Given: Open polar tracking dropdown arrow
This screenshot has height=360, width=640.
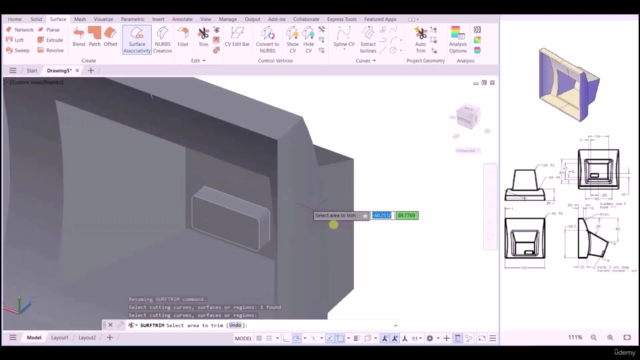Looking at the screenshot, I should click(x=305, y=338).
